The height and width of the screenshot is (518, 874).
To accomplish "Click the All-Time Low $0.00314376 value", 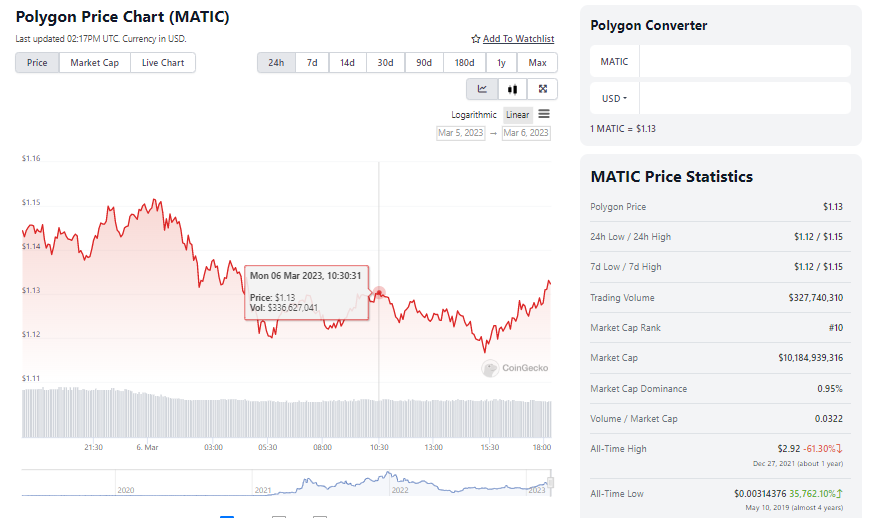I will click(760, 493).
